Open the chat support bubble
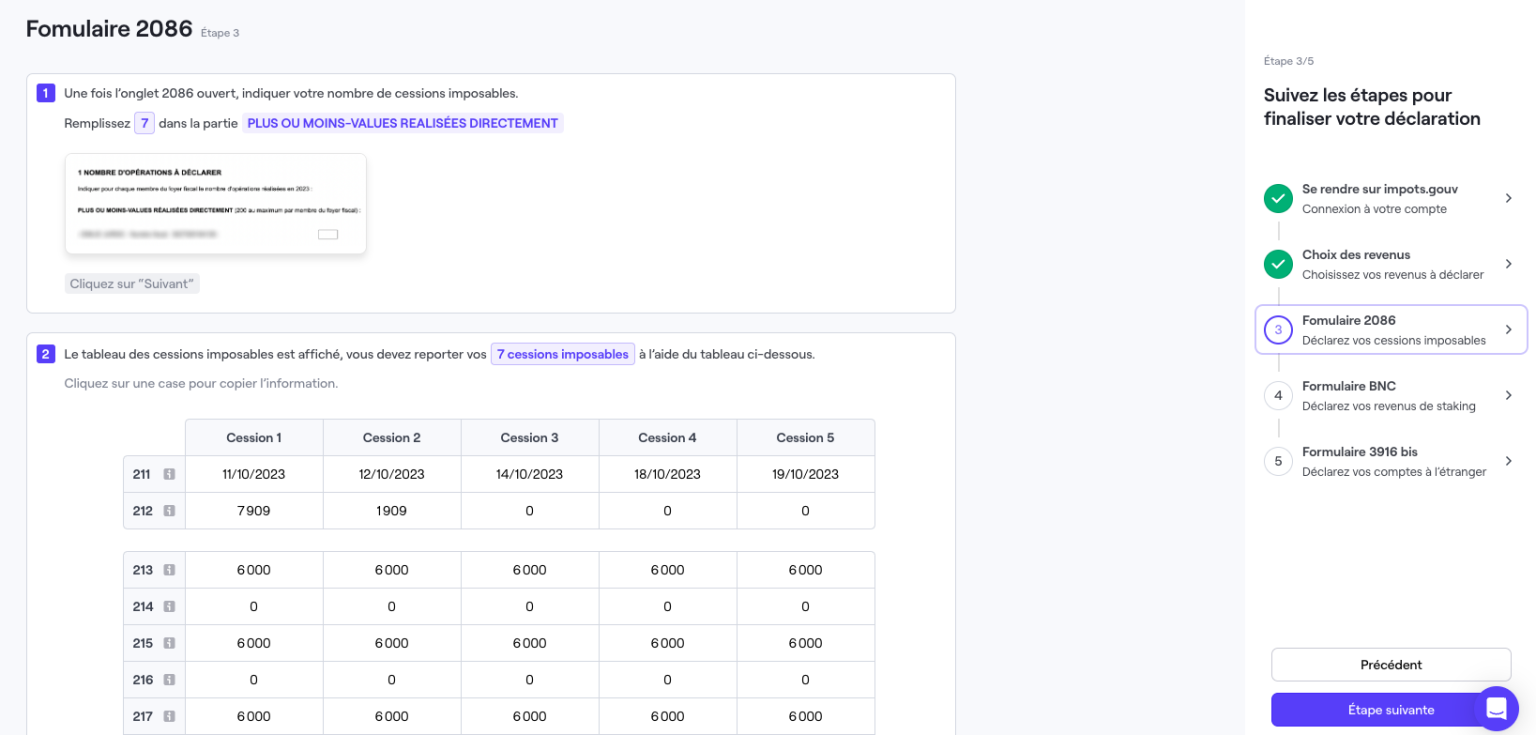 [x=1496, y=708]
